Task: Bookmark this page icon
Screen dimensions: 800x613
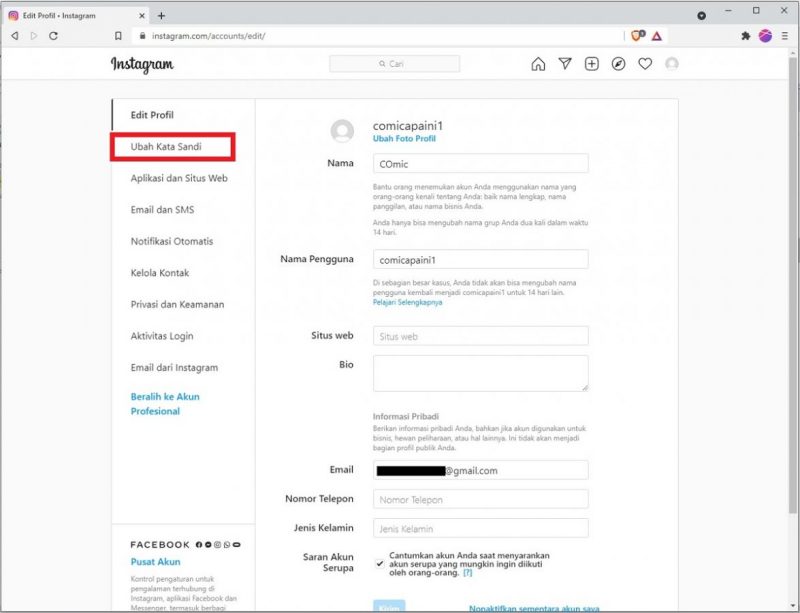Action: [118, 36]
